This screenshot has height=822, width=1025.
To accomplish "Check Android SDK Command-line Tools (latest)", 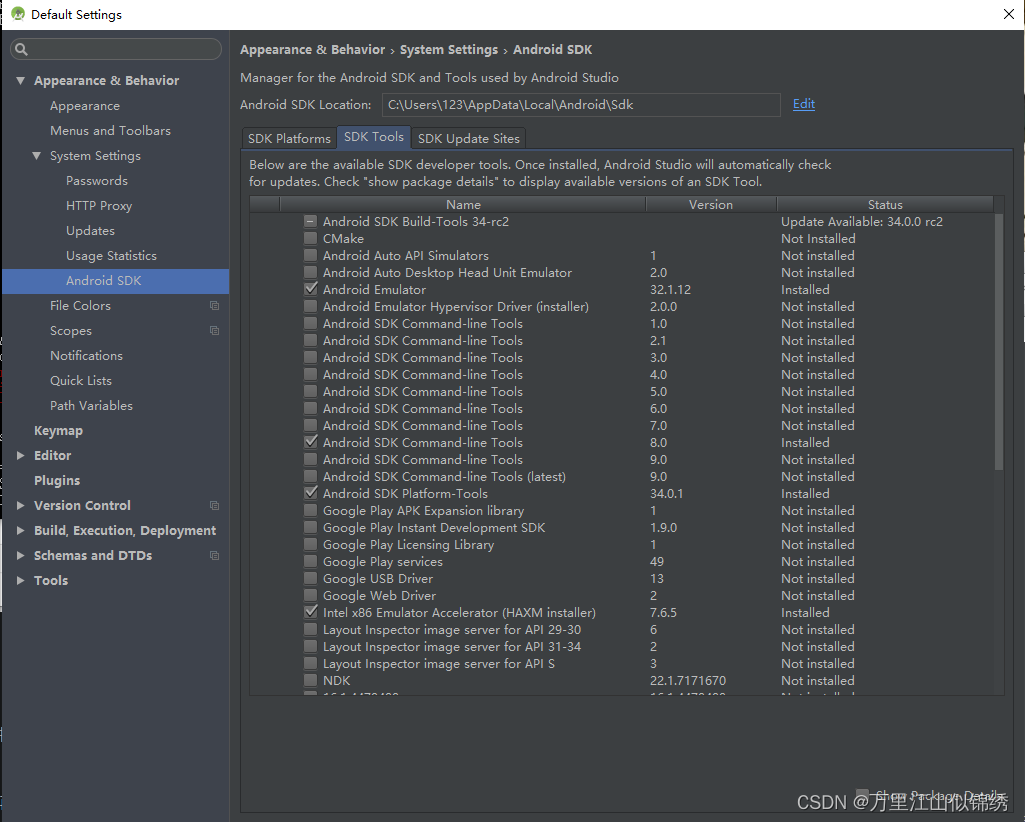I will coord(311,476).
